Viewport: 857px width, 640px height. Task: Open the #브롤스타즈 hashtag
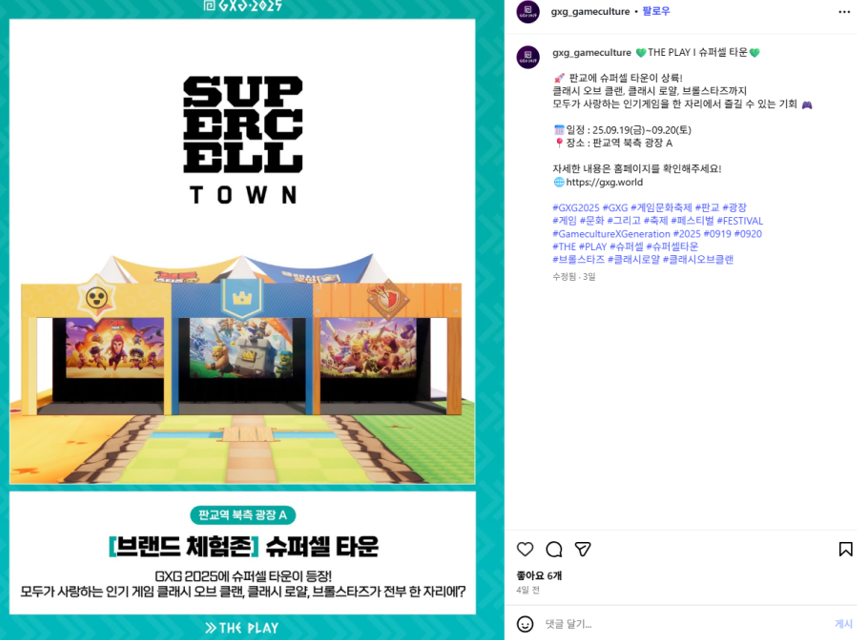pos(578,260)
